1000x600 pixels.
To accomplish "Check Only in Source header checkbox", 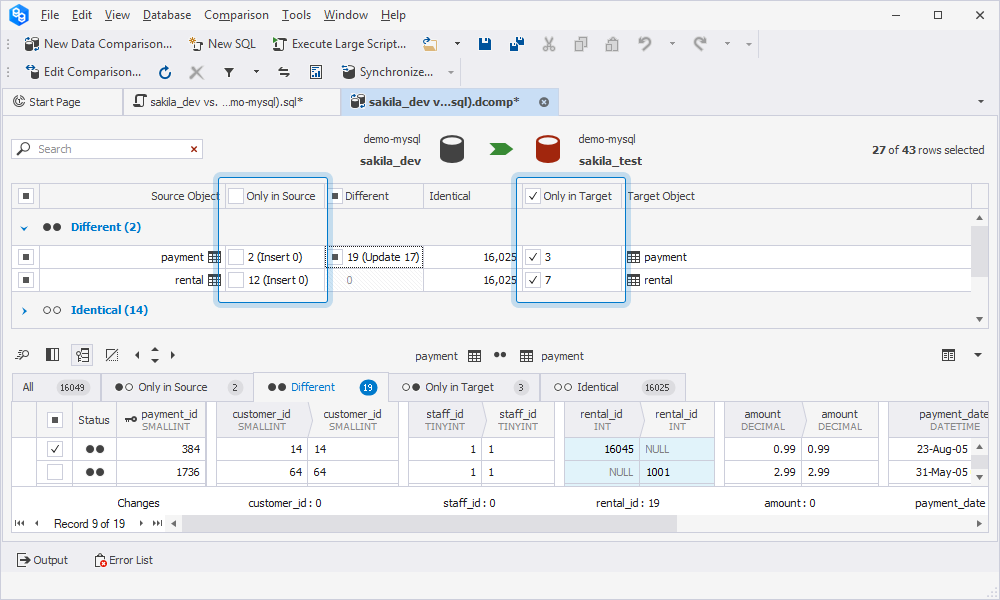I will (236, 196).
